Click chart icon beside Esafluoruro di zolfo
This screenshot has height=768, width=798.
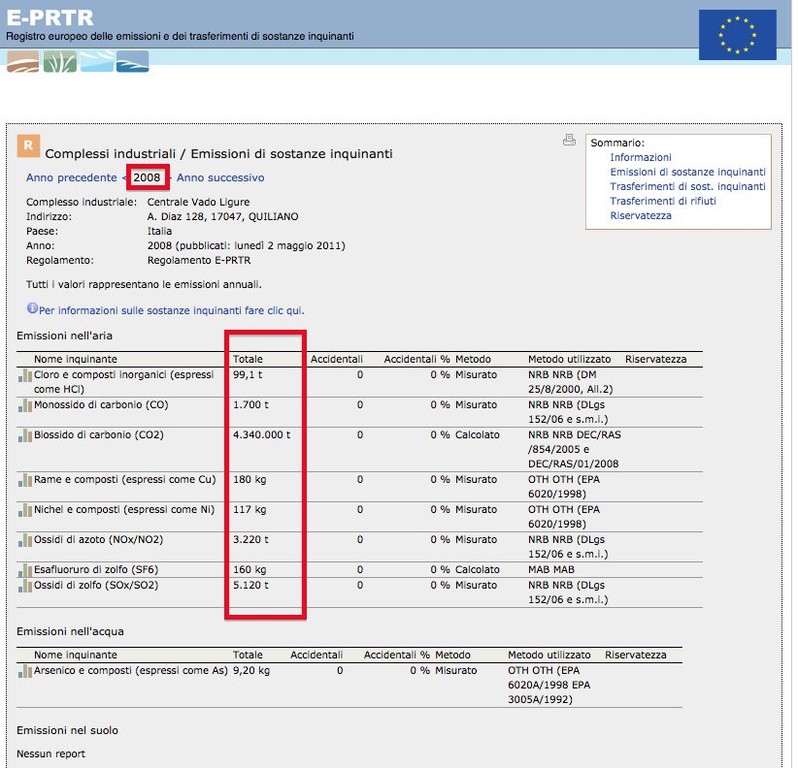[x=24, y=570]
